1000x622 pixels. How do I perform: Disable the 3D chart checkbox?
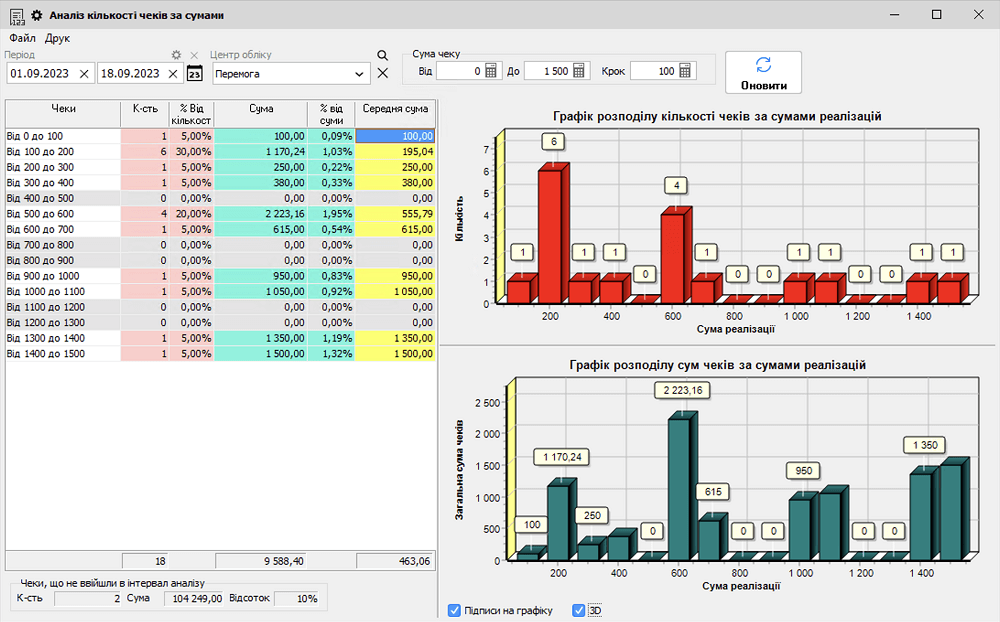pos(578,610)
